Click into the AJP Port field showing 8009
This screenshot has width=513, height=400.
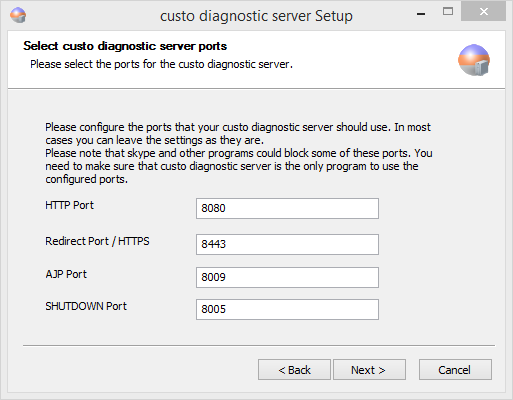pos(287,277)
